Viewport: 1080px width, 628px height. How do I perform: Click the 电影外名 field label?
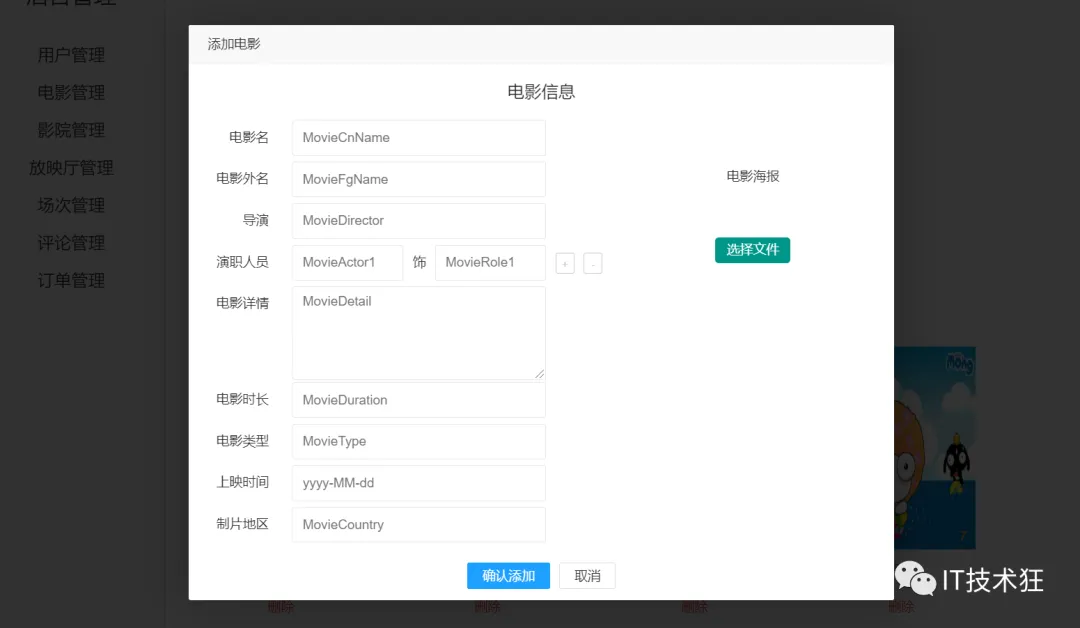pos(242,178)
